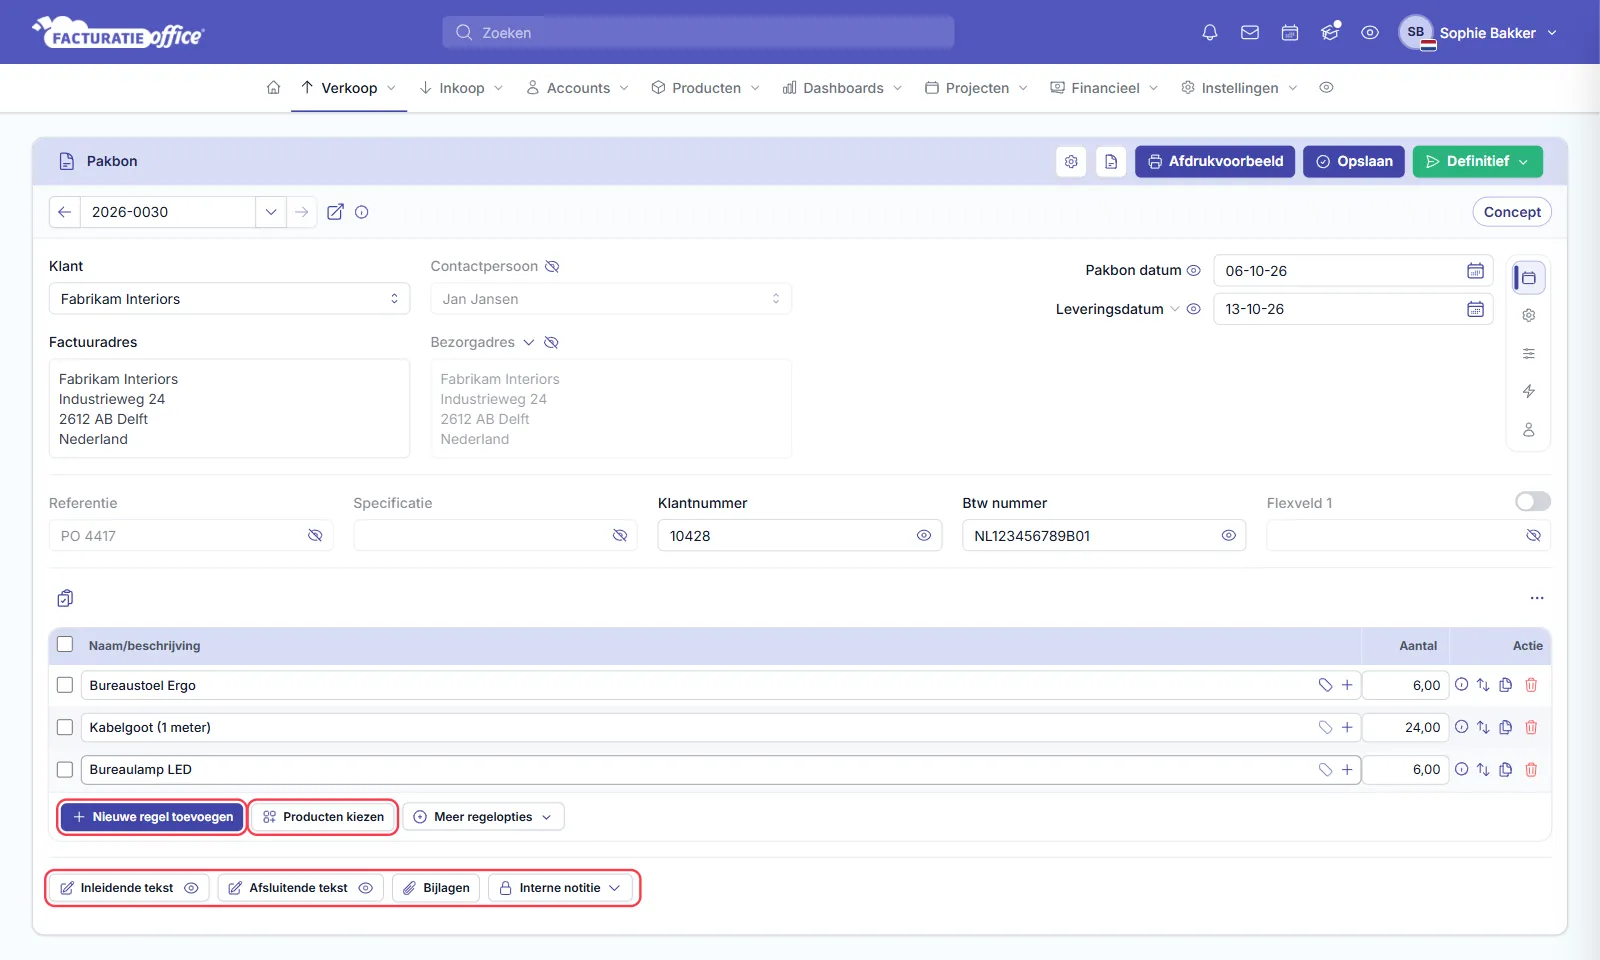Tick the Bureaustoel Ergo checkbox
Image resolution: width=1600 pixels, height=960 pixels.
coord(65,685)
